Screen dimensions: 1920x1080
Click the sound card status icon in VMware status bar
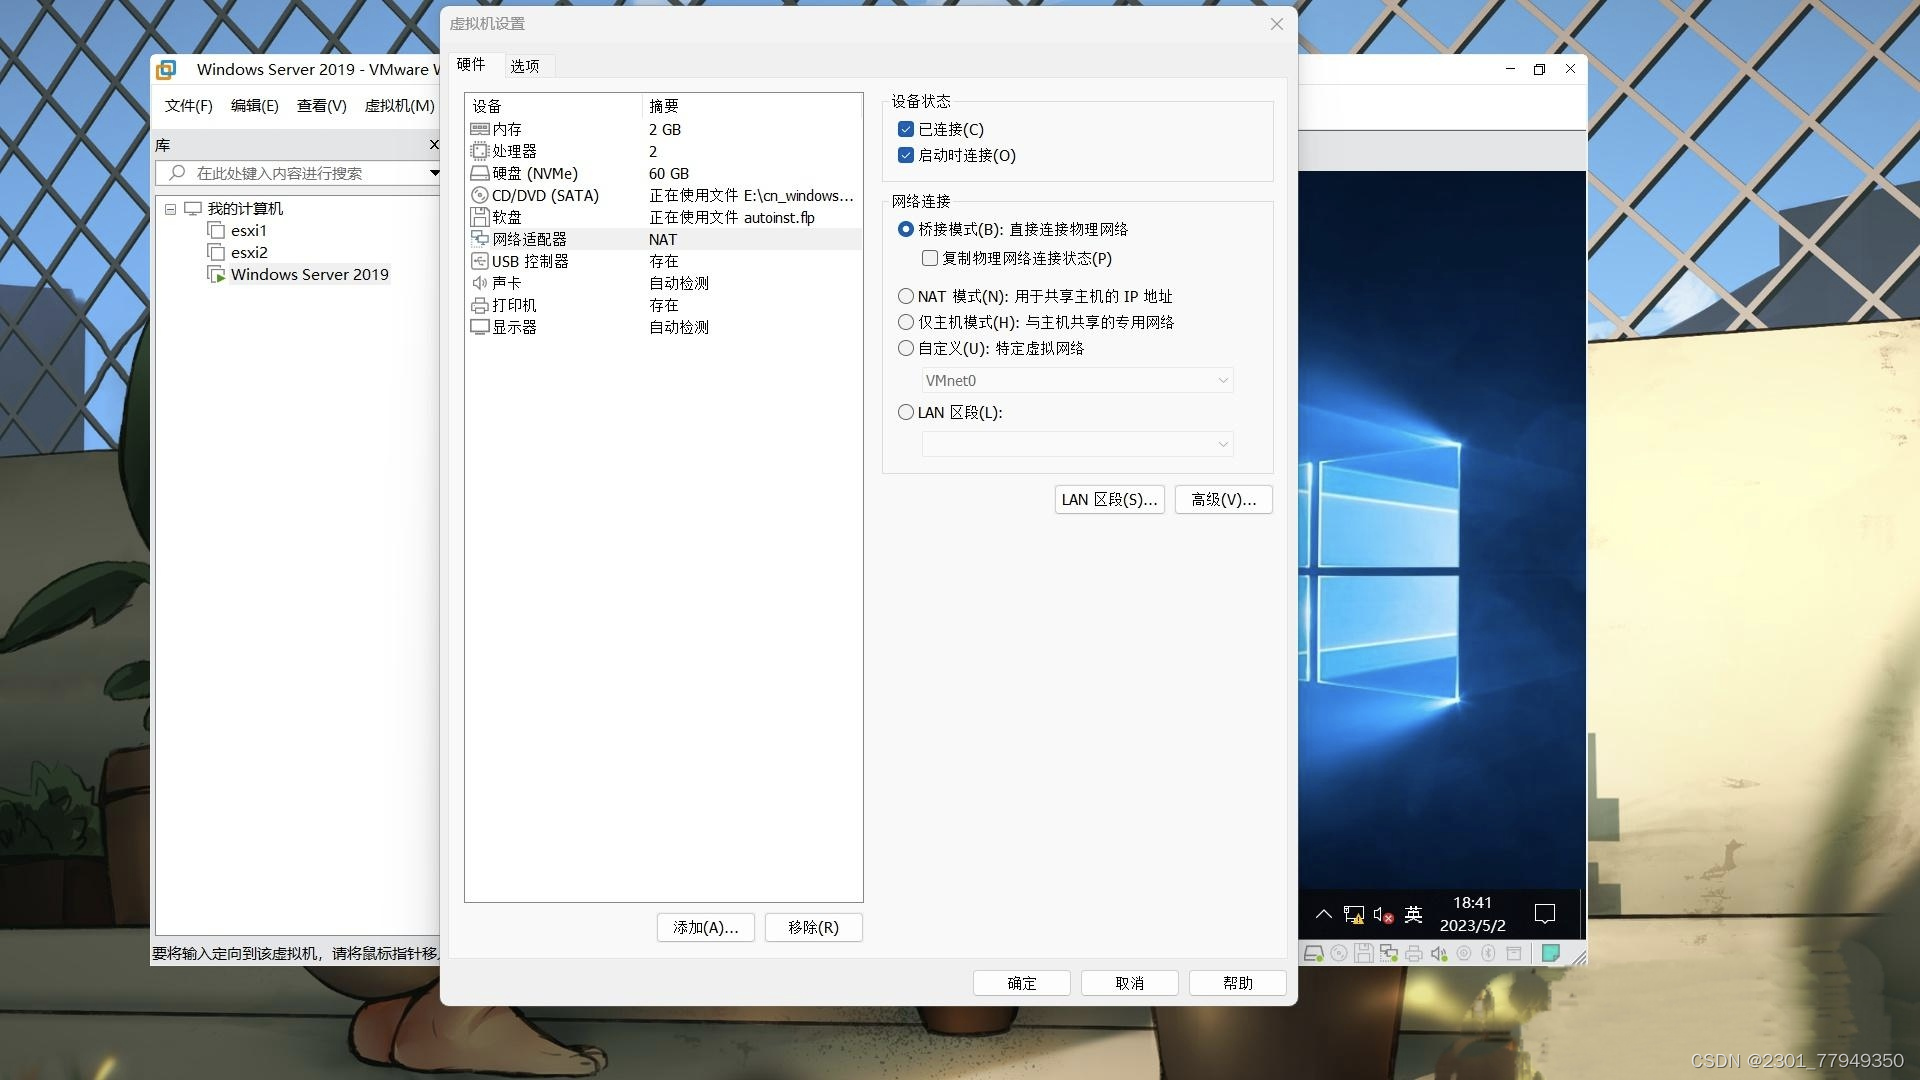(x=1438, y=954)
